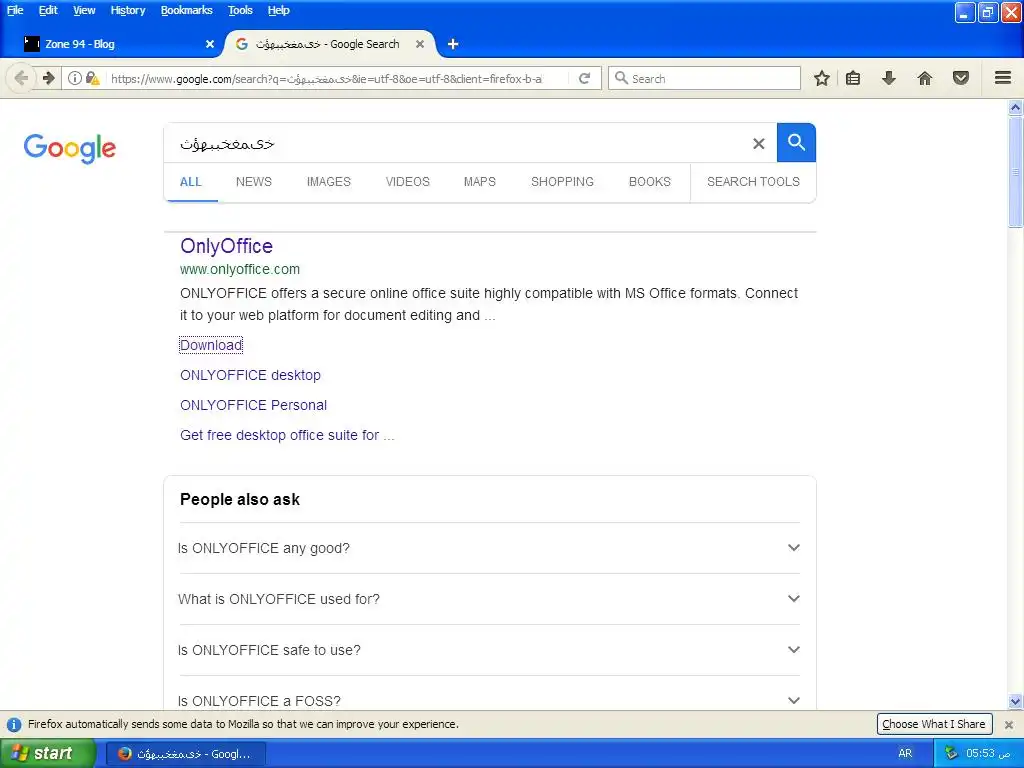Select the BOOKS results tab

tap(650, 182)
